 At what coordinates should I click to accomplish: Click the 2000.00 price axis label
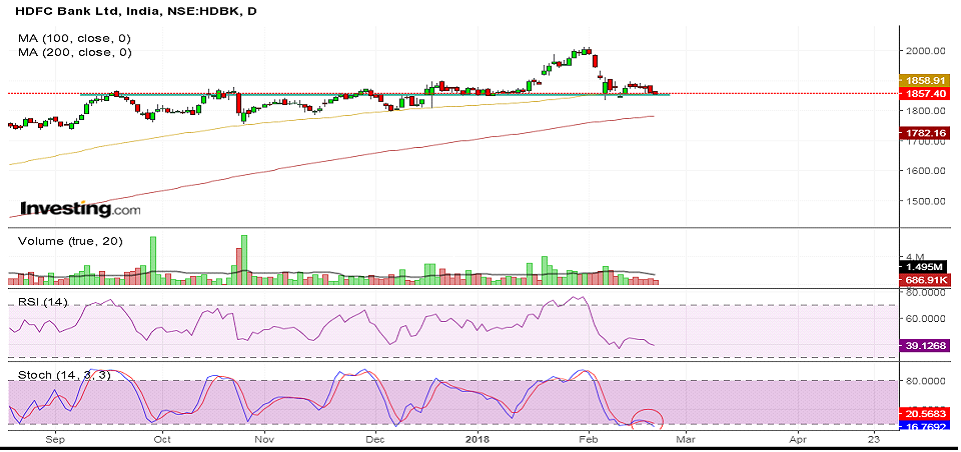(925, 51)
